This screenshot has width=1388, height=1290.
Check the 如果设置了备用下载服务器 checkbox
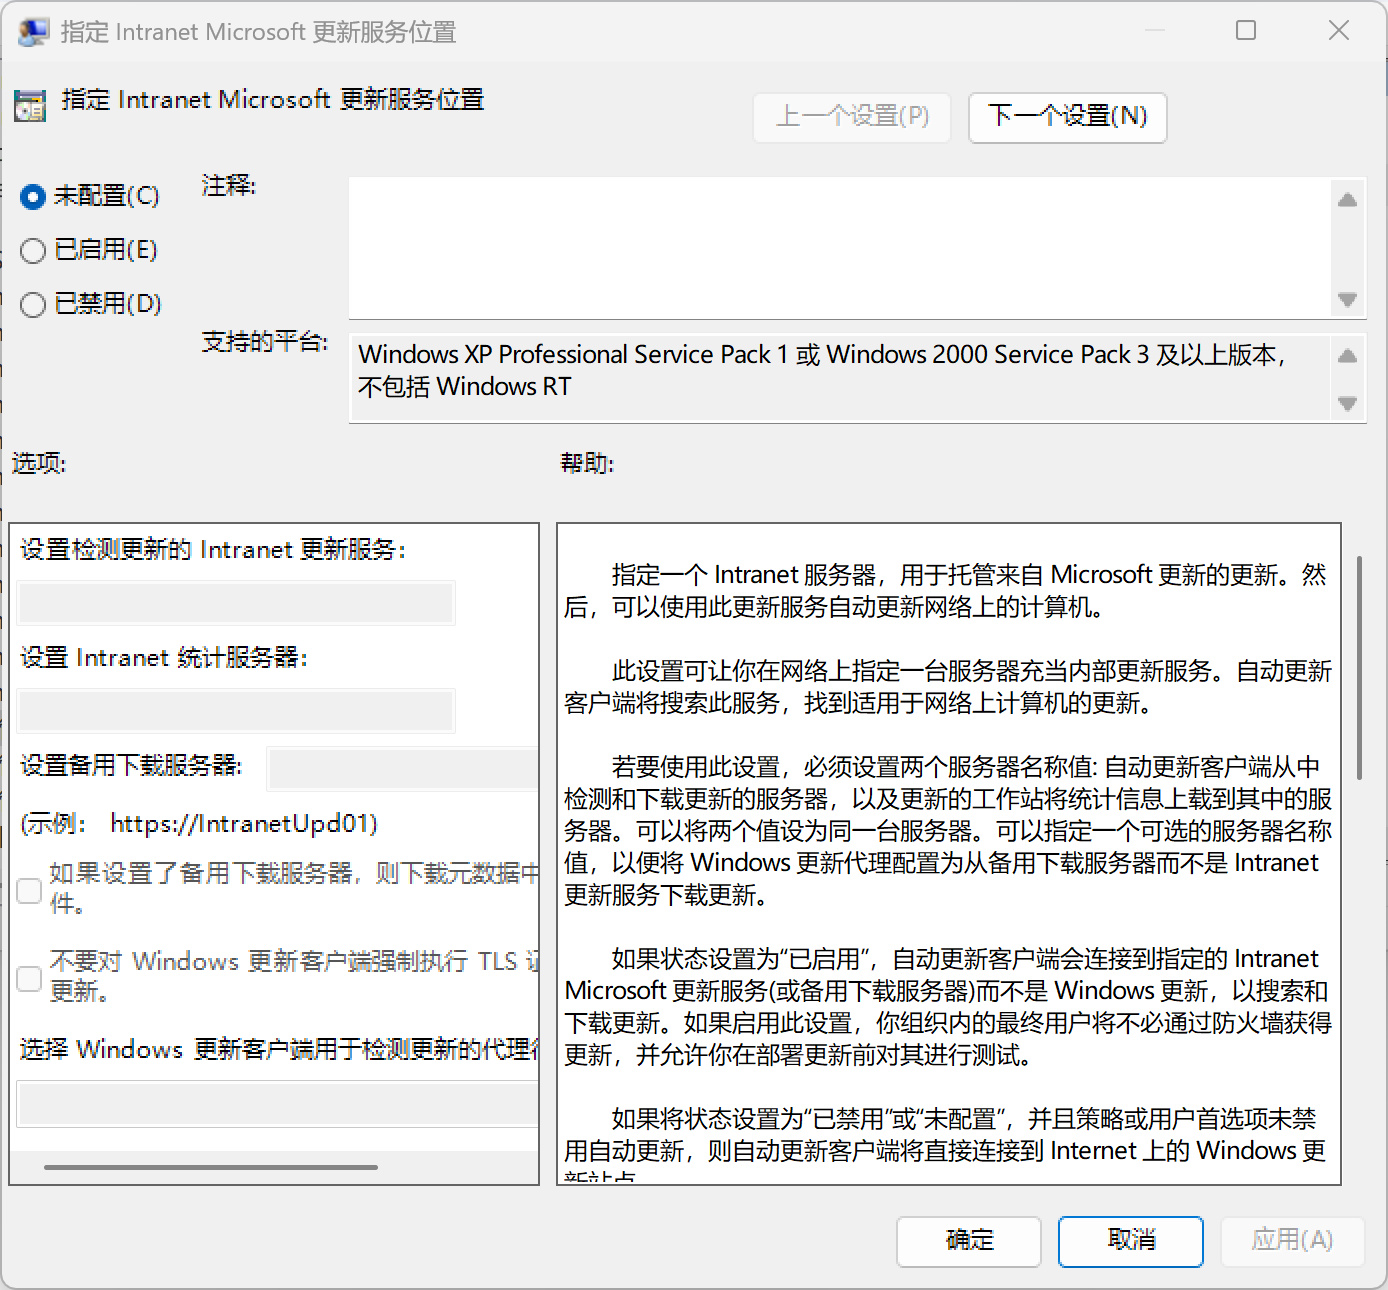pos(30,890)
